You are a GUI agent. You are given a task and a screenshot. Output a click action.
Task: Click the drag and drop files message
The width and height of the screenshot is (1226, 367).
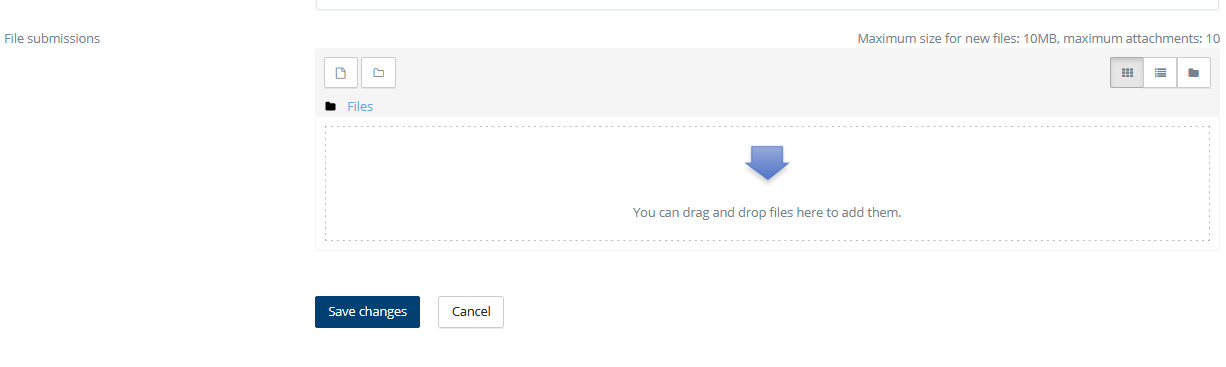click(767, 212)
